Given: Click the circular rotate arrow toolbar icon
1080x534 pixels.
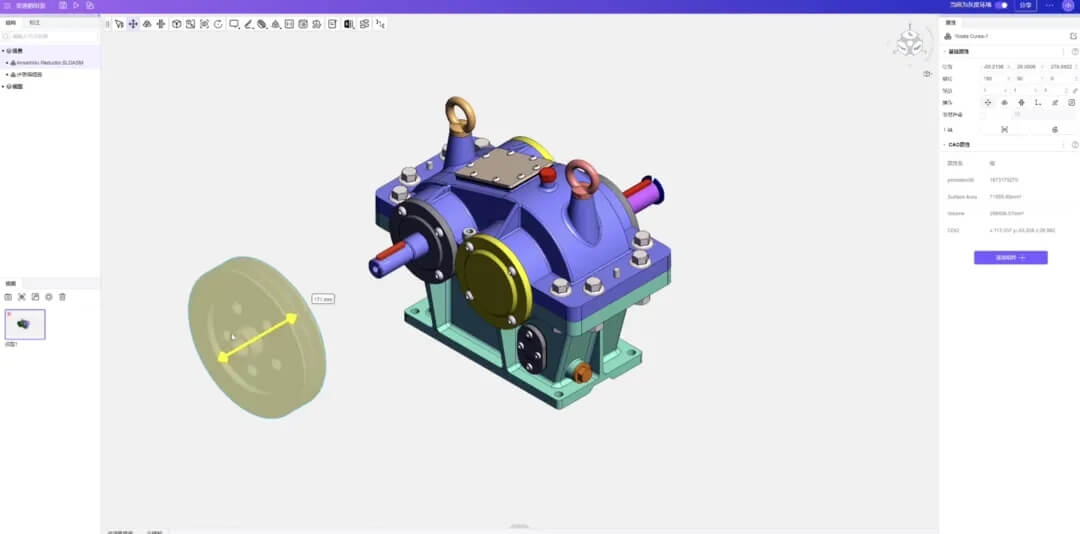Looking at the screenshot, I should pos(218,23).
